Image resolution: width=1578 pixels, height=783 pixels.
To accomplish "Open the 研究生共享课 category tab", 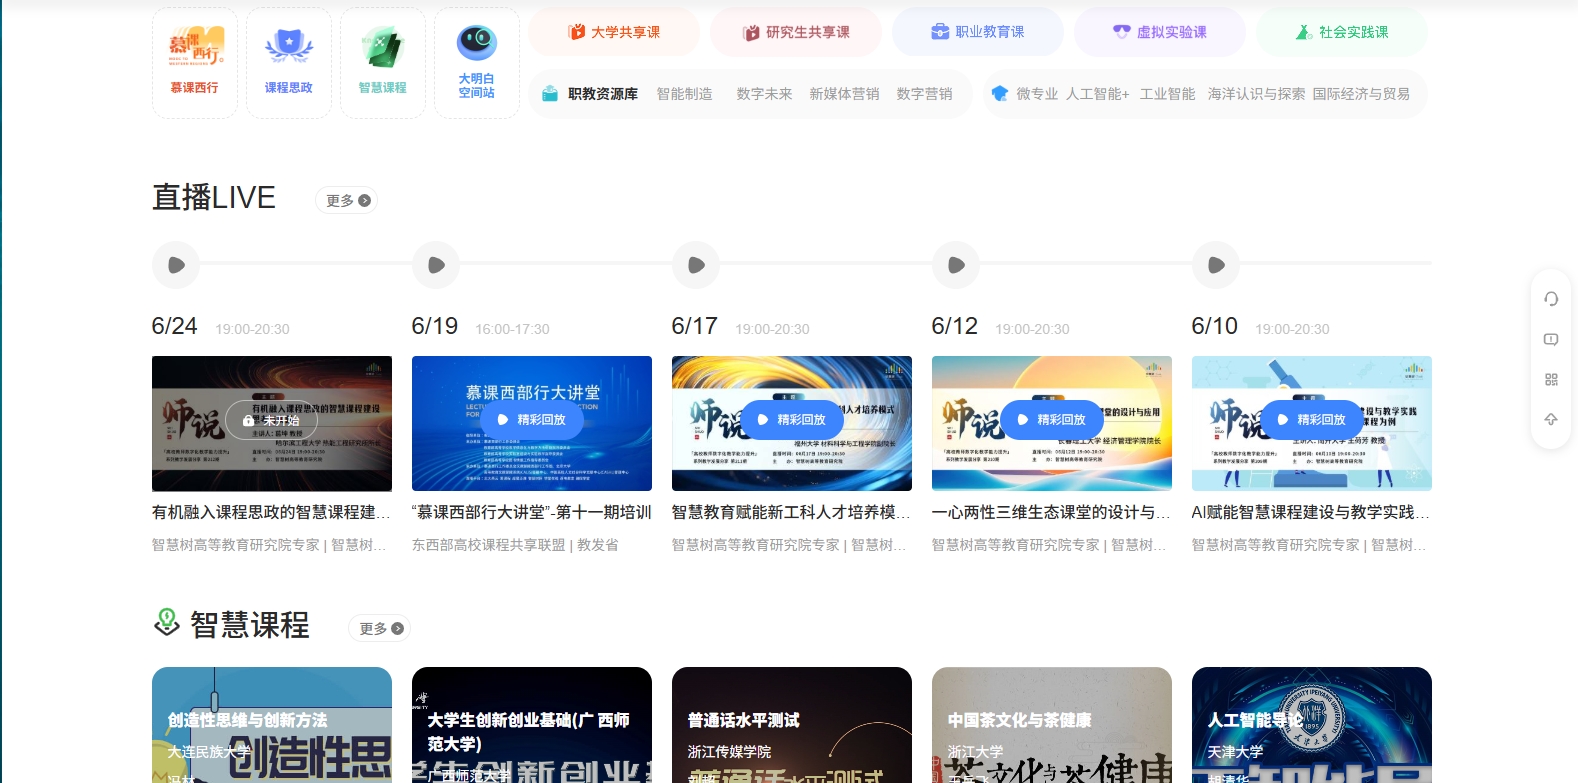I will [796, 32].
